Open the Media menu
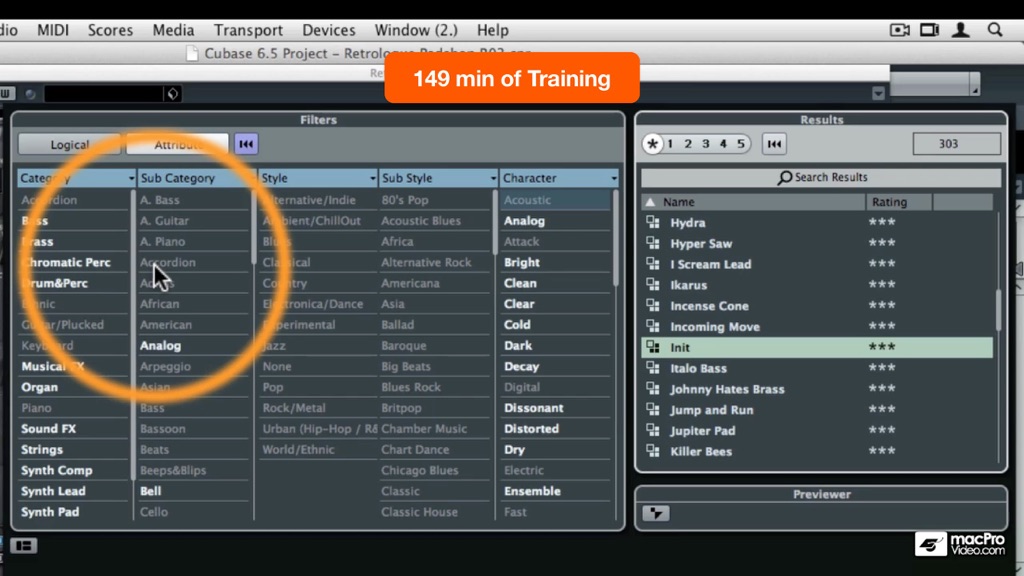This screenshot has height=576, width=1024. pyautogui.click(x=173, y=30)
